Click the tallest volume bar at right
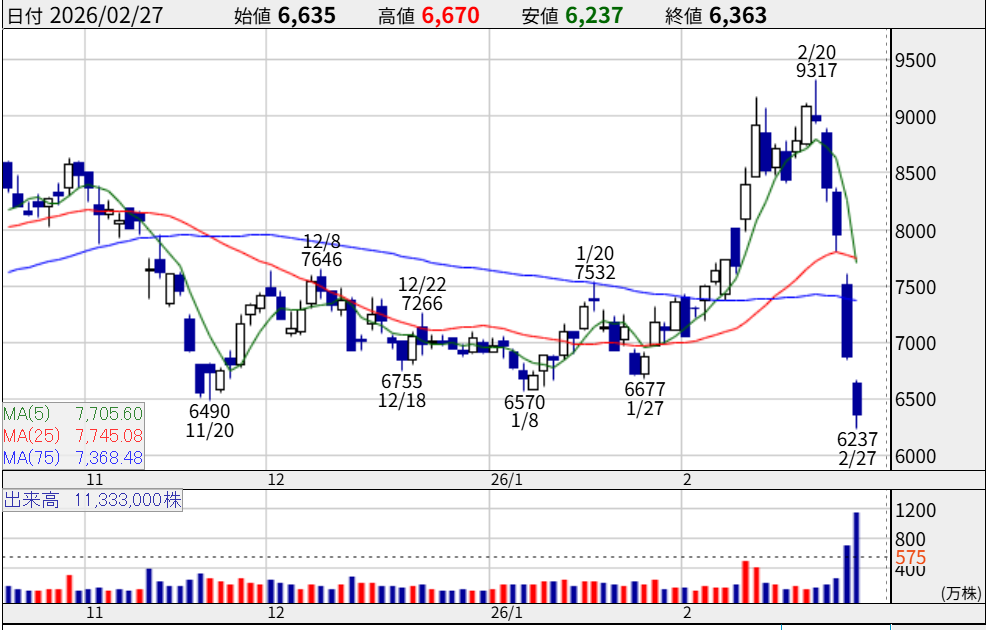986x630 pixels. pyautogui.click(x=856, y=557)
